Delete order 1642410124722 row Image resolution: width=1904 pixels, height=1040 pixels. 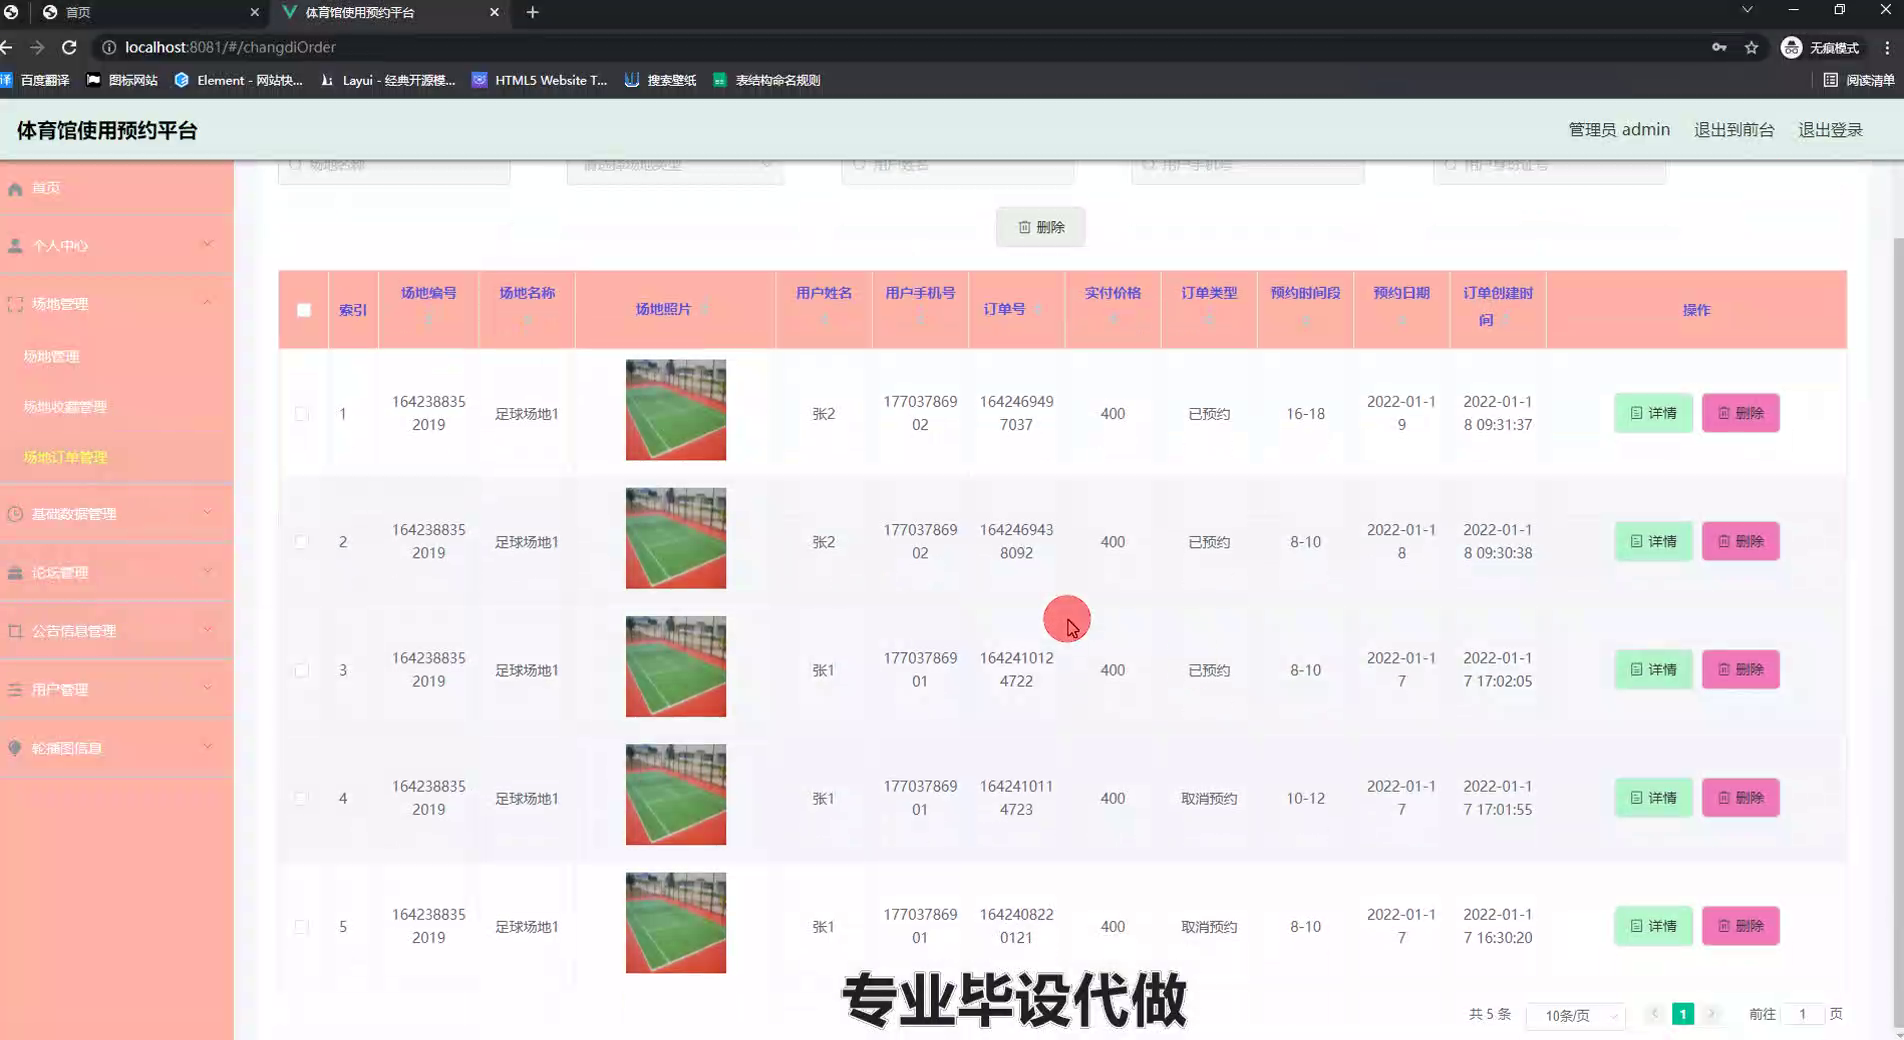pos(1740,669)
